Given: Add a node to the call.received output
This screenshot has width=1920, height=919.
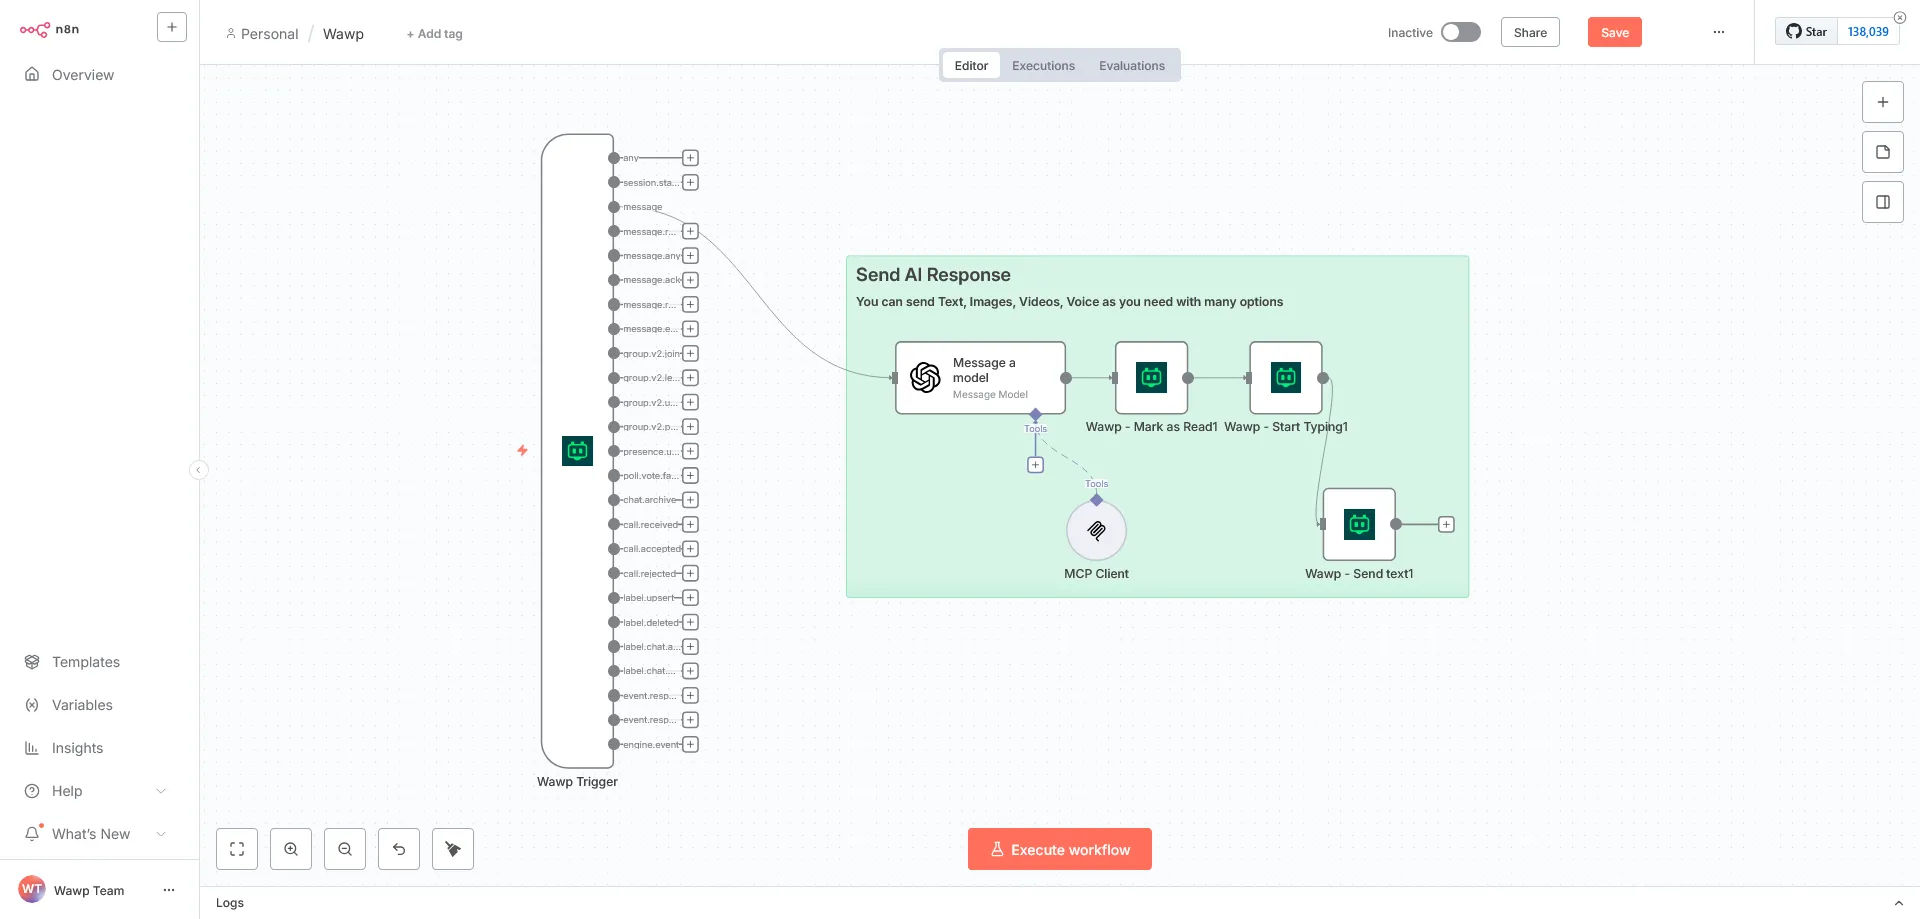Looking at the screenshot, I should (690, 524).
